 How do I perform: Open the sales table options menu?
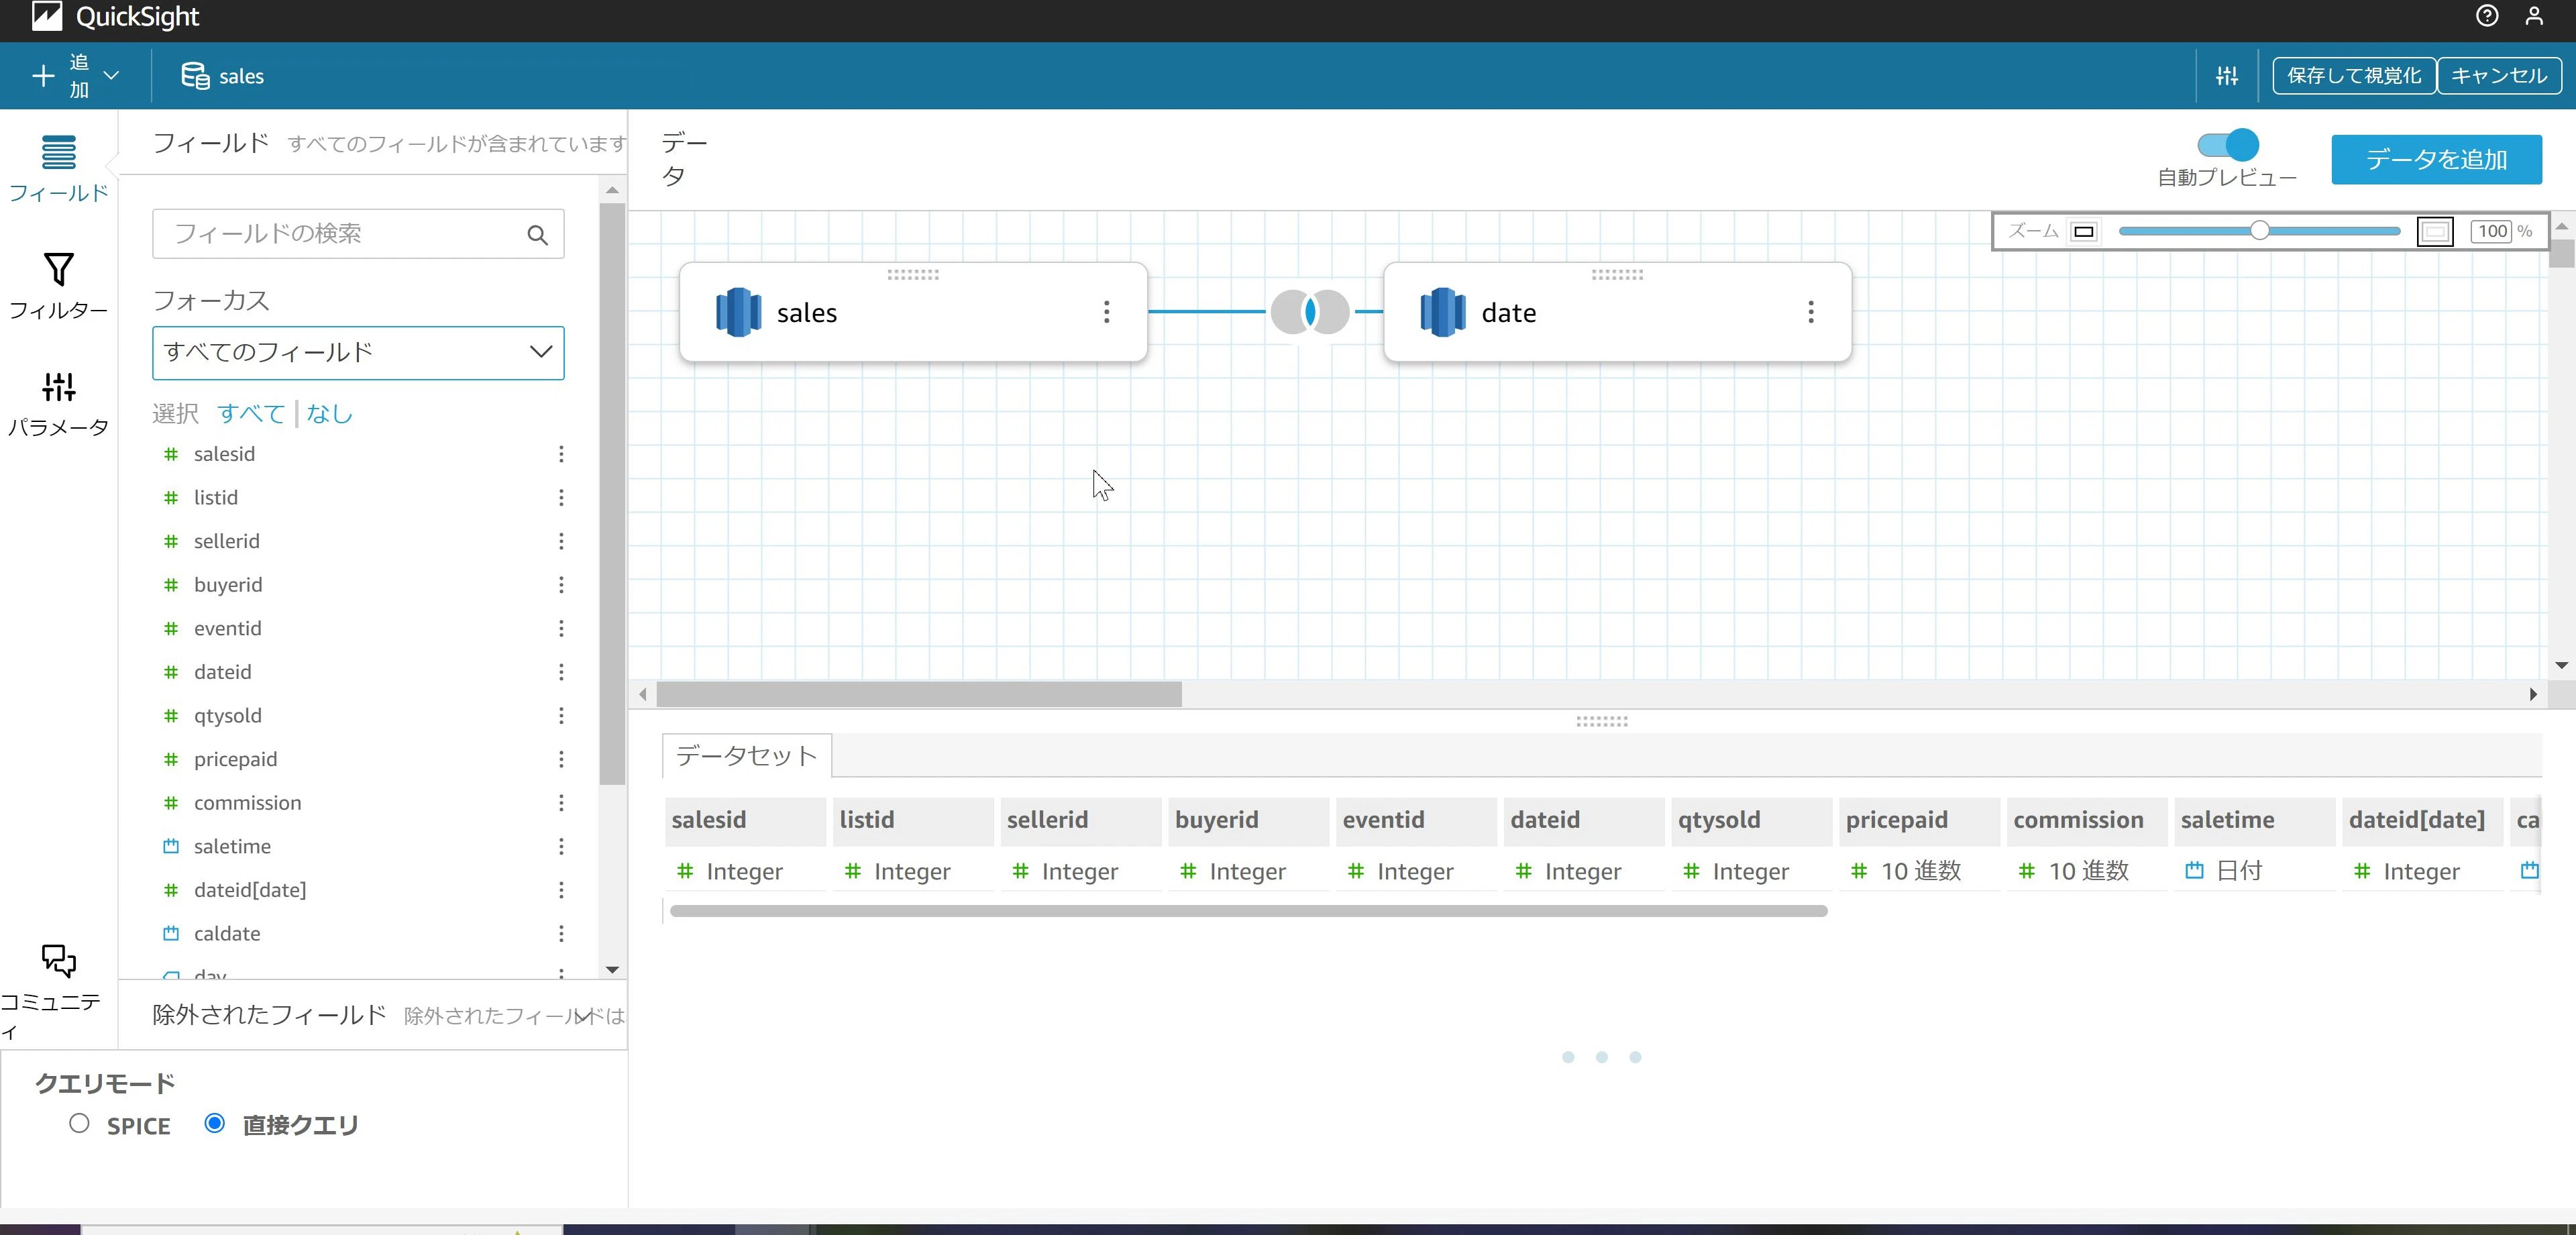pos(1106,312)
